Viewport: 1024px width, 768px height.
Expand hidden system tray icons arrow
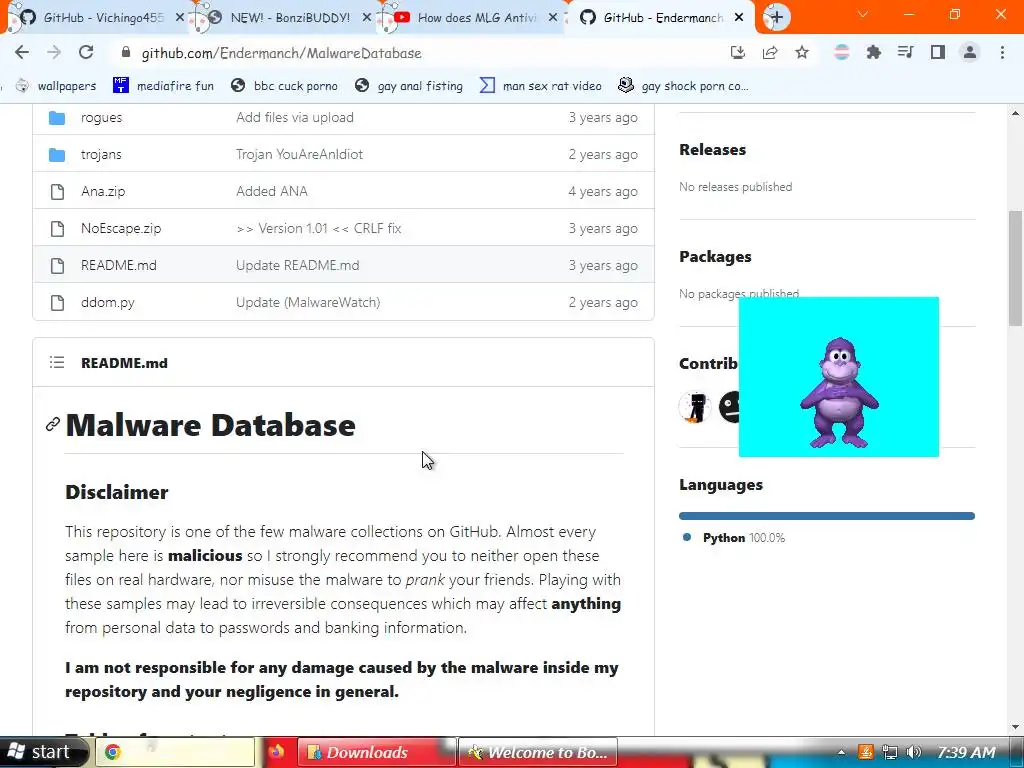coord(841,752)
